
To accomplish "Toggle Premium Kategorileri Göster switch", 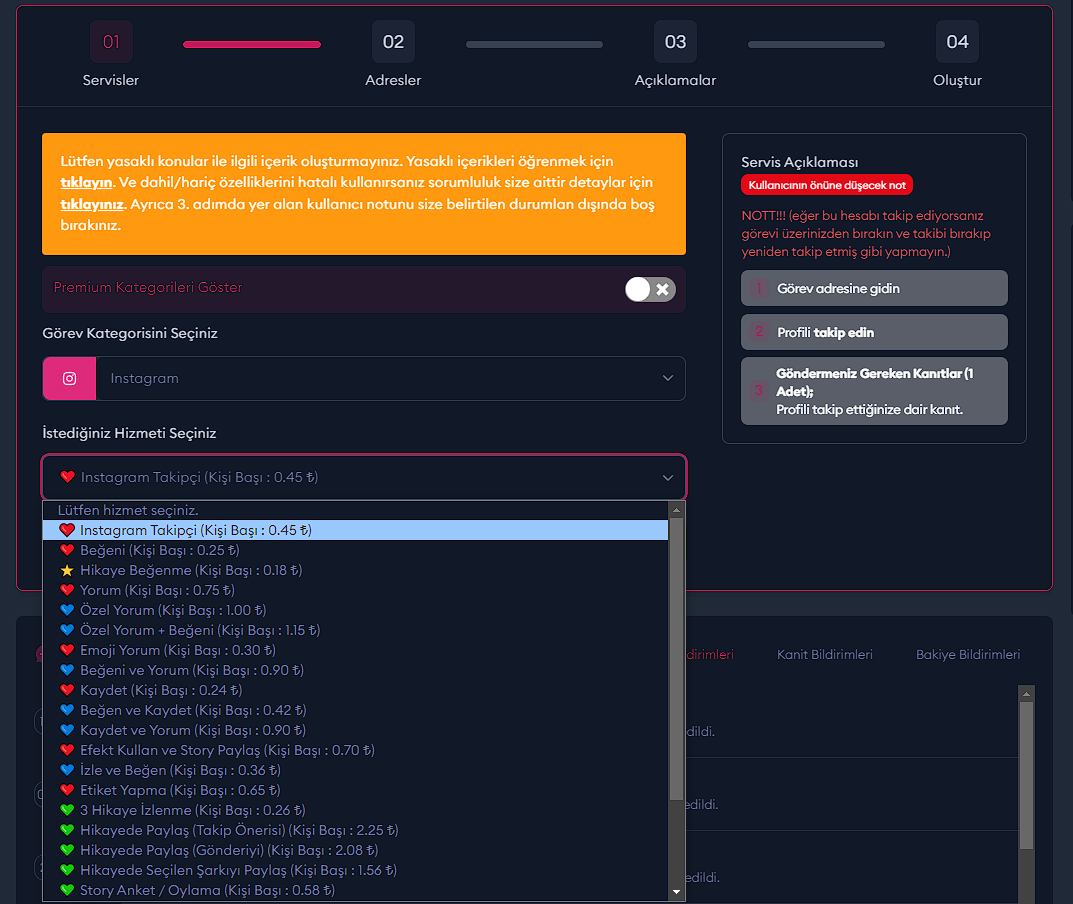I will [x=650, y=289].
